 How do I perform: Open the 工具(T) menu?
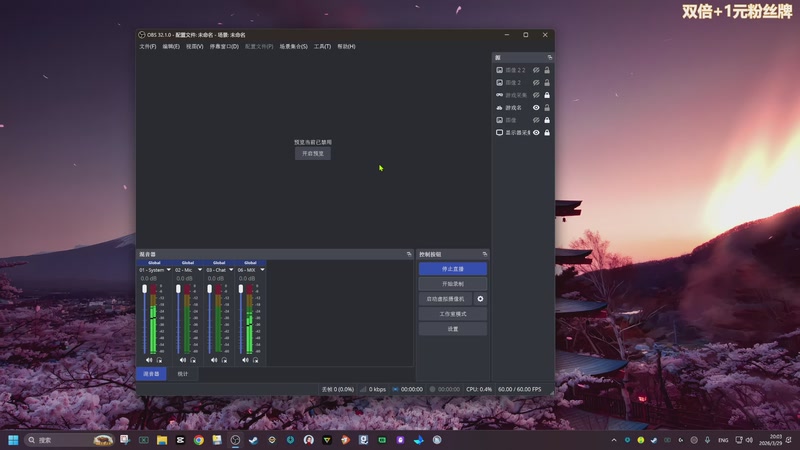pyautogui.click(x=322, y=46)
